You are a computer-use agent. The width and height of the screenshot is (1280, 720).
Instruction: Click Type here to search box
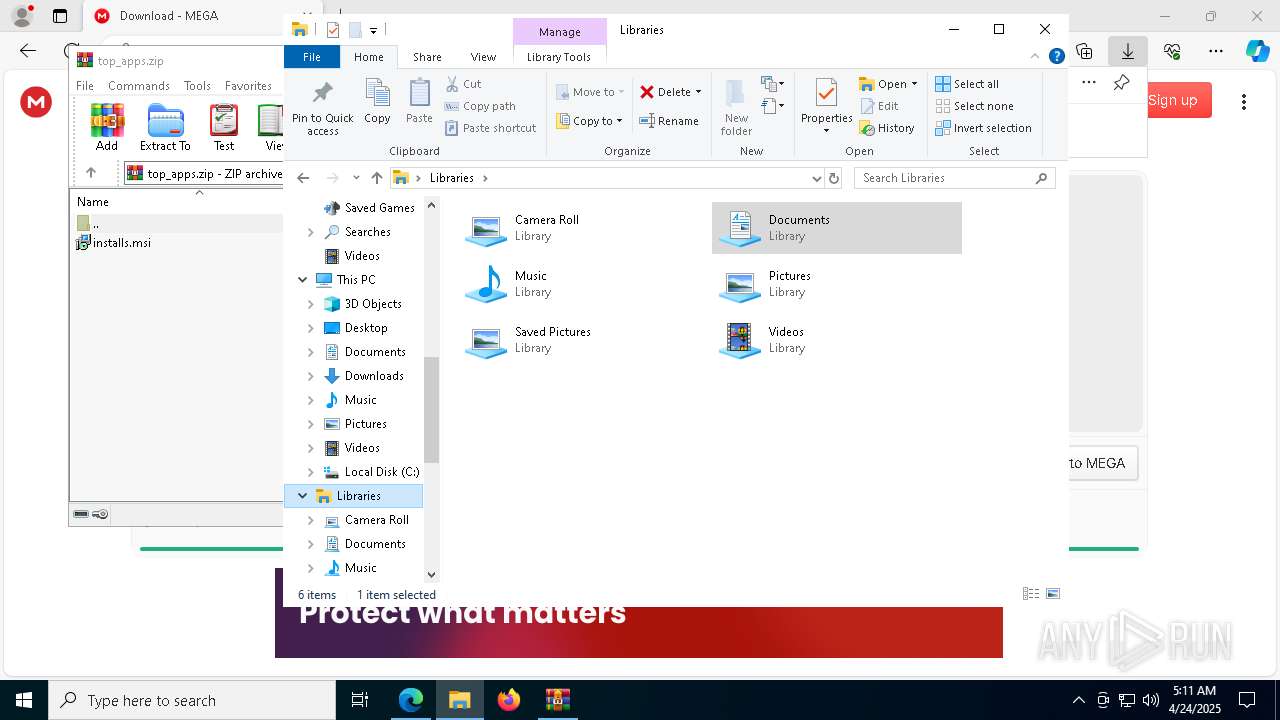coord(192,700)
